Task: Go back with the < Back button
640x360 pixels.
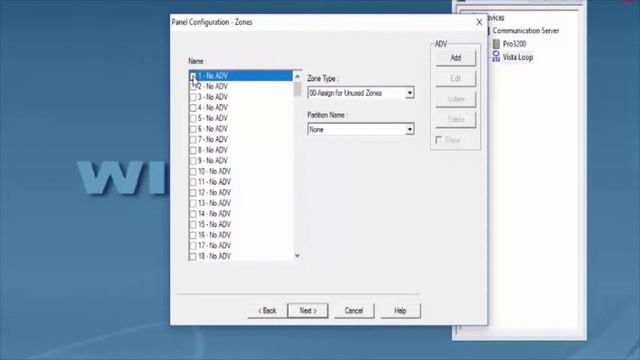Action: tap(267, 311)
